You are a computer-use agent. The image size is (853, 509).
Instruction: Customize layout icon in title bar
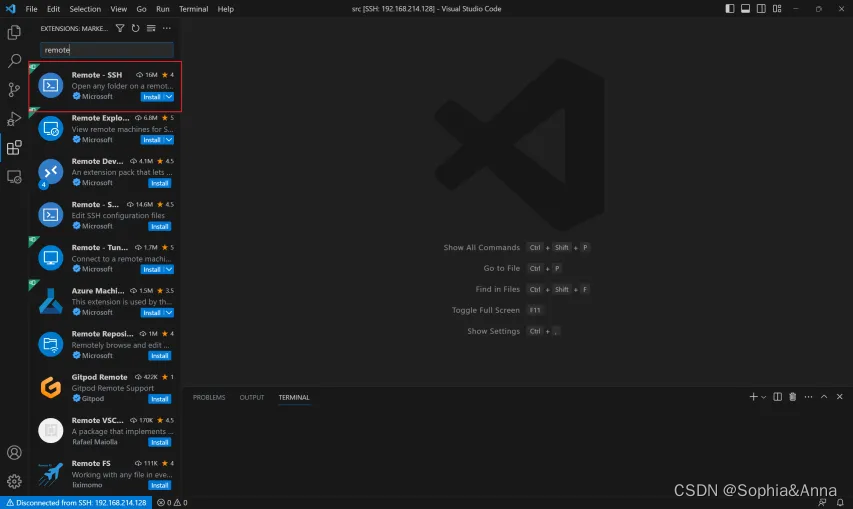click(777, 9)
